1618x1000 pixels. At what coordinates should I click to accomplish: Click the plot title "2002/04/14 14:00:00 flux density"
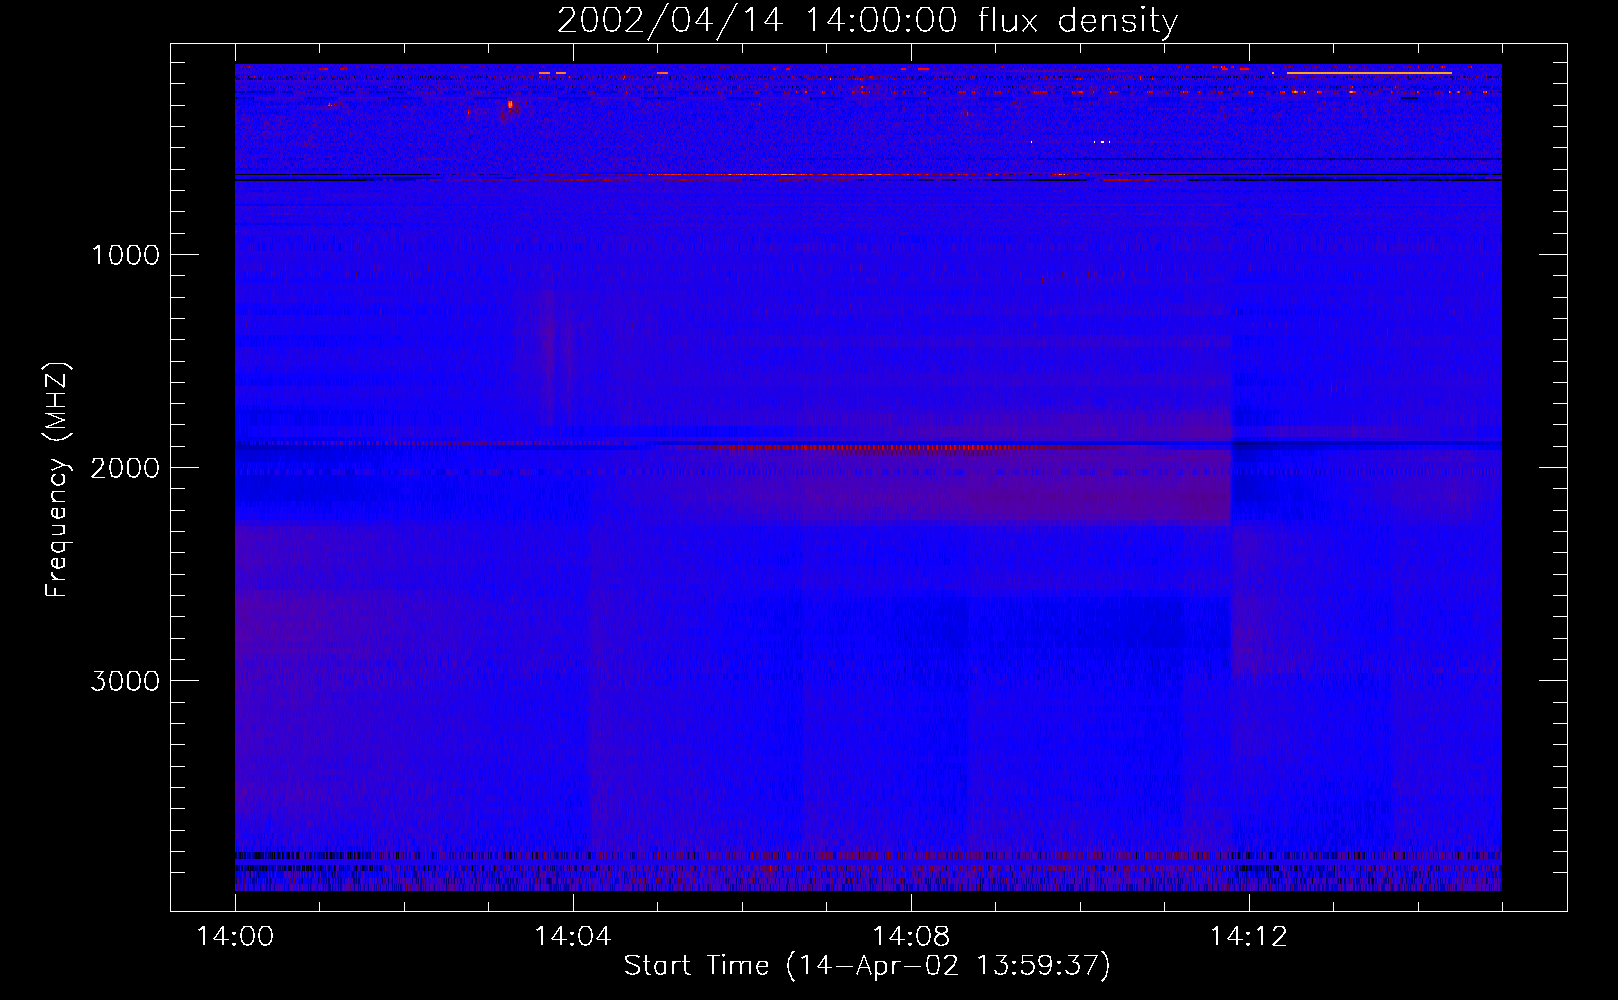click(867, 21)
